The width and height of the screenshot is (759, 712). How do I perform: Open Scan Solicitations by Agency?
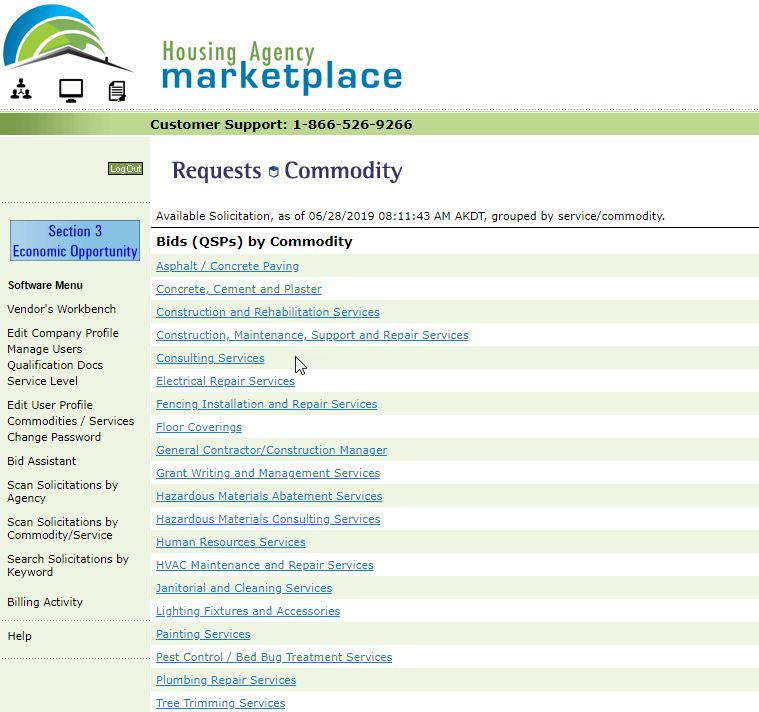[x=62, y=491]
